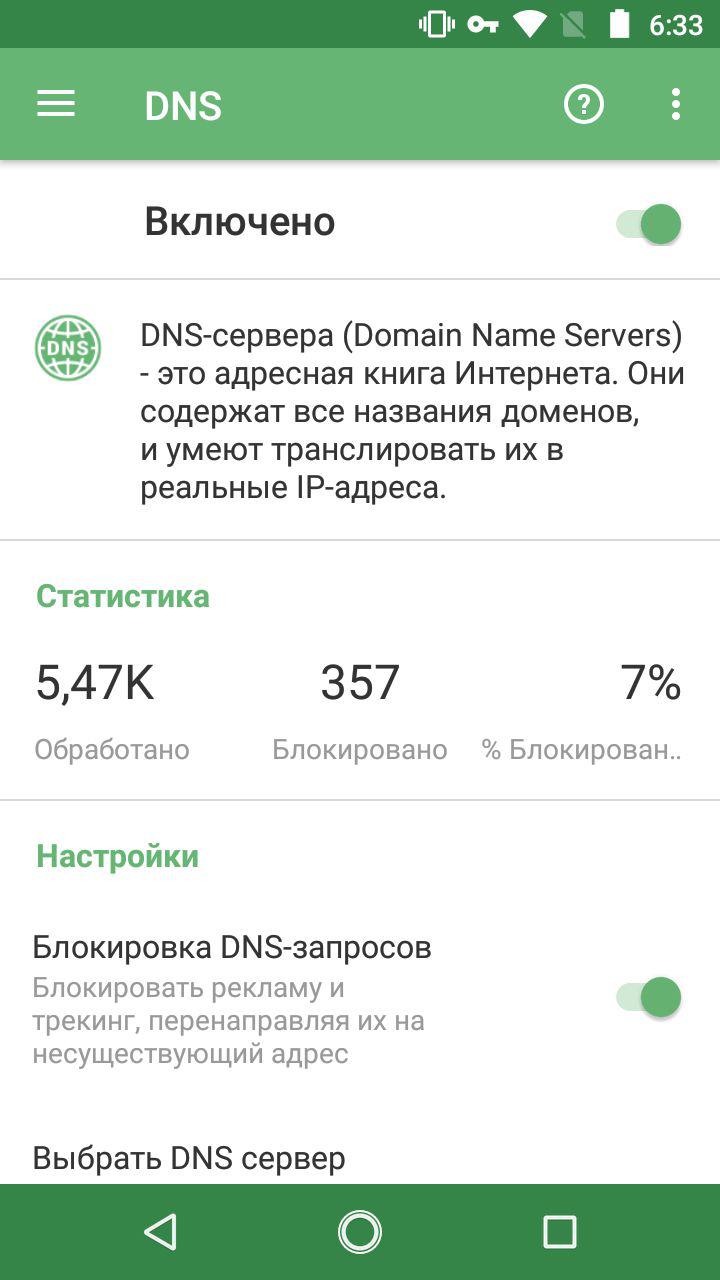The image size is (720, 1280).
Task: Tap the VPN key status icon
Action: (x=483, y=24)
